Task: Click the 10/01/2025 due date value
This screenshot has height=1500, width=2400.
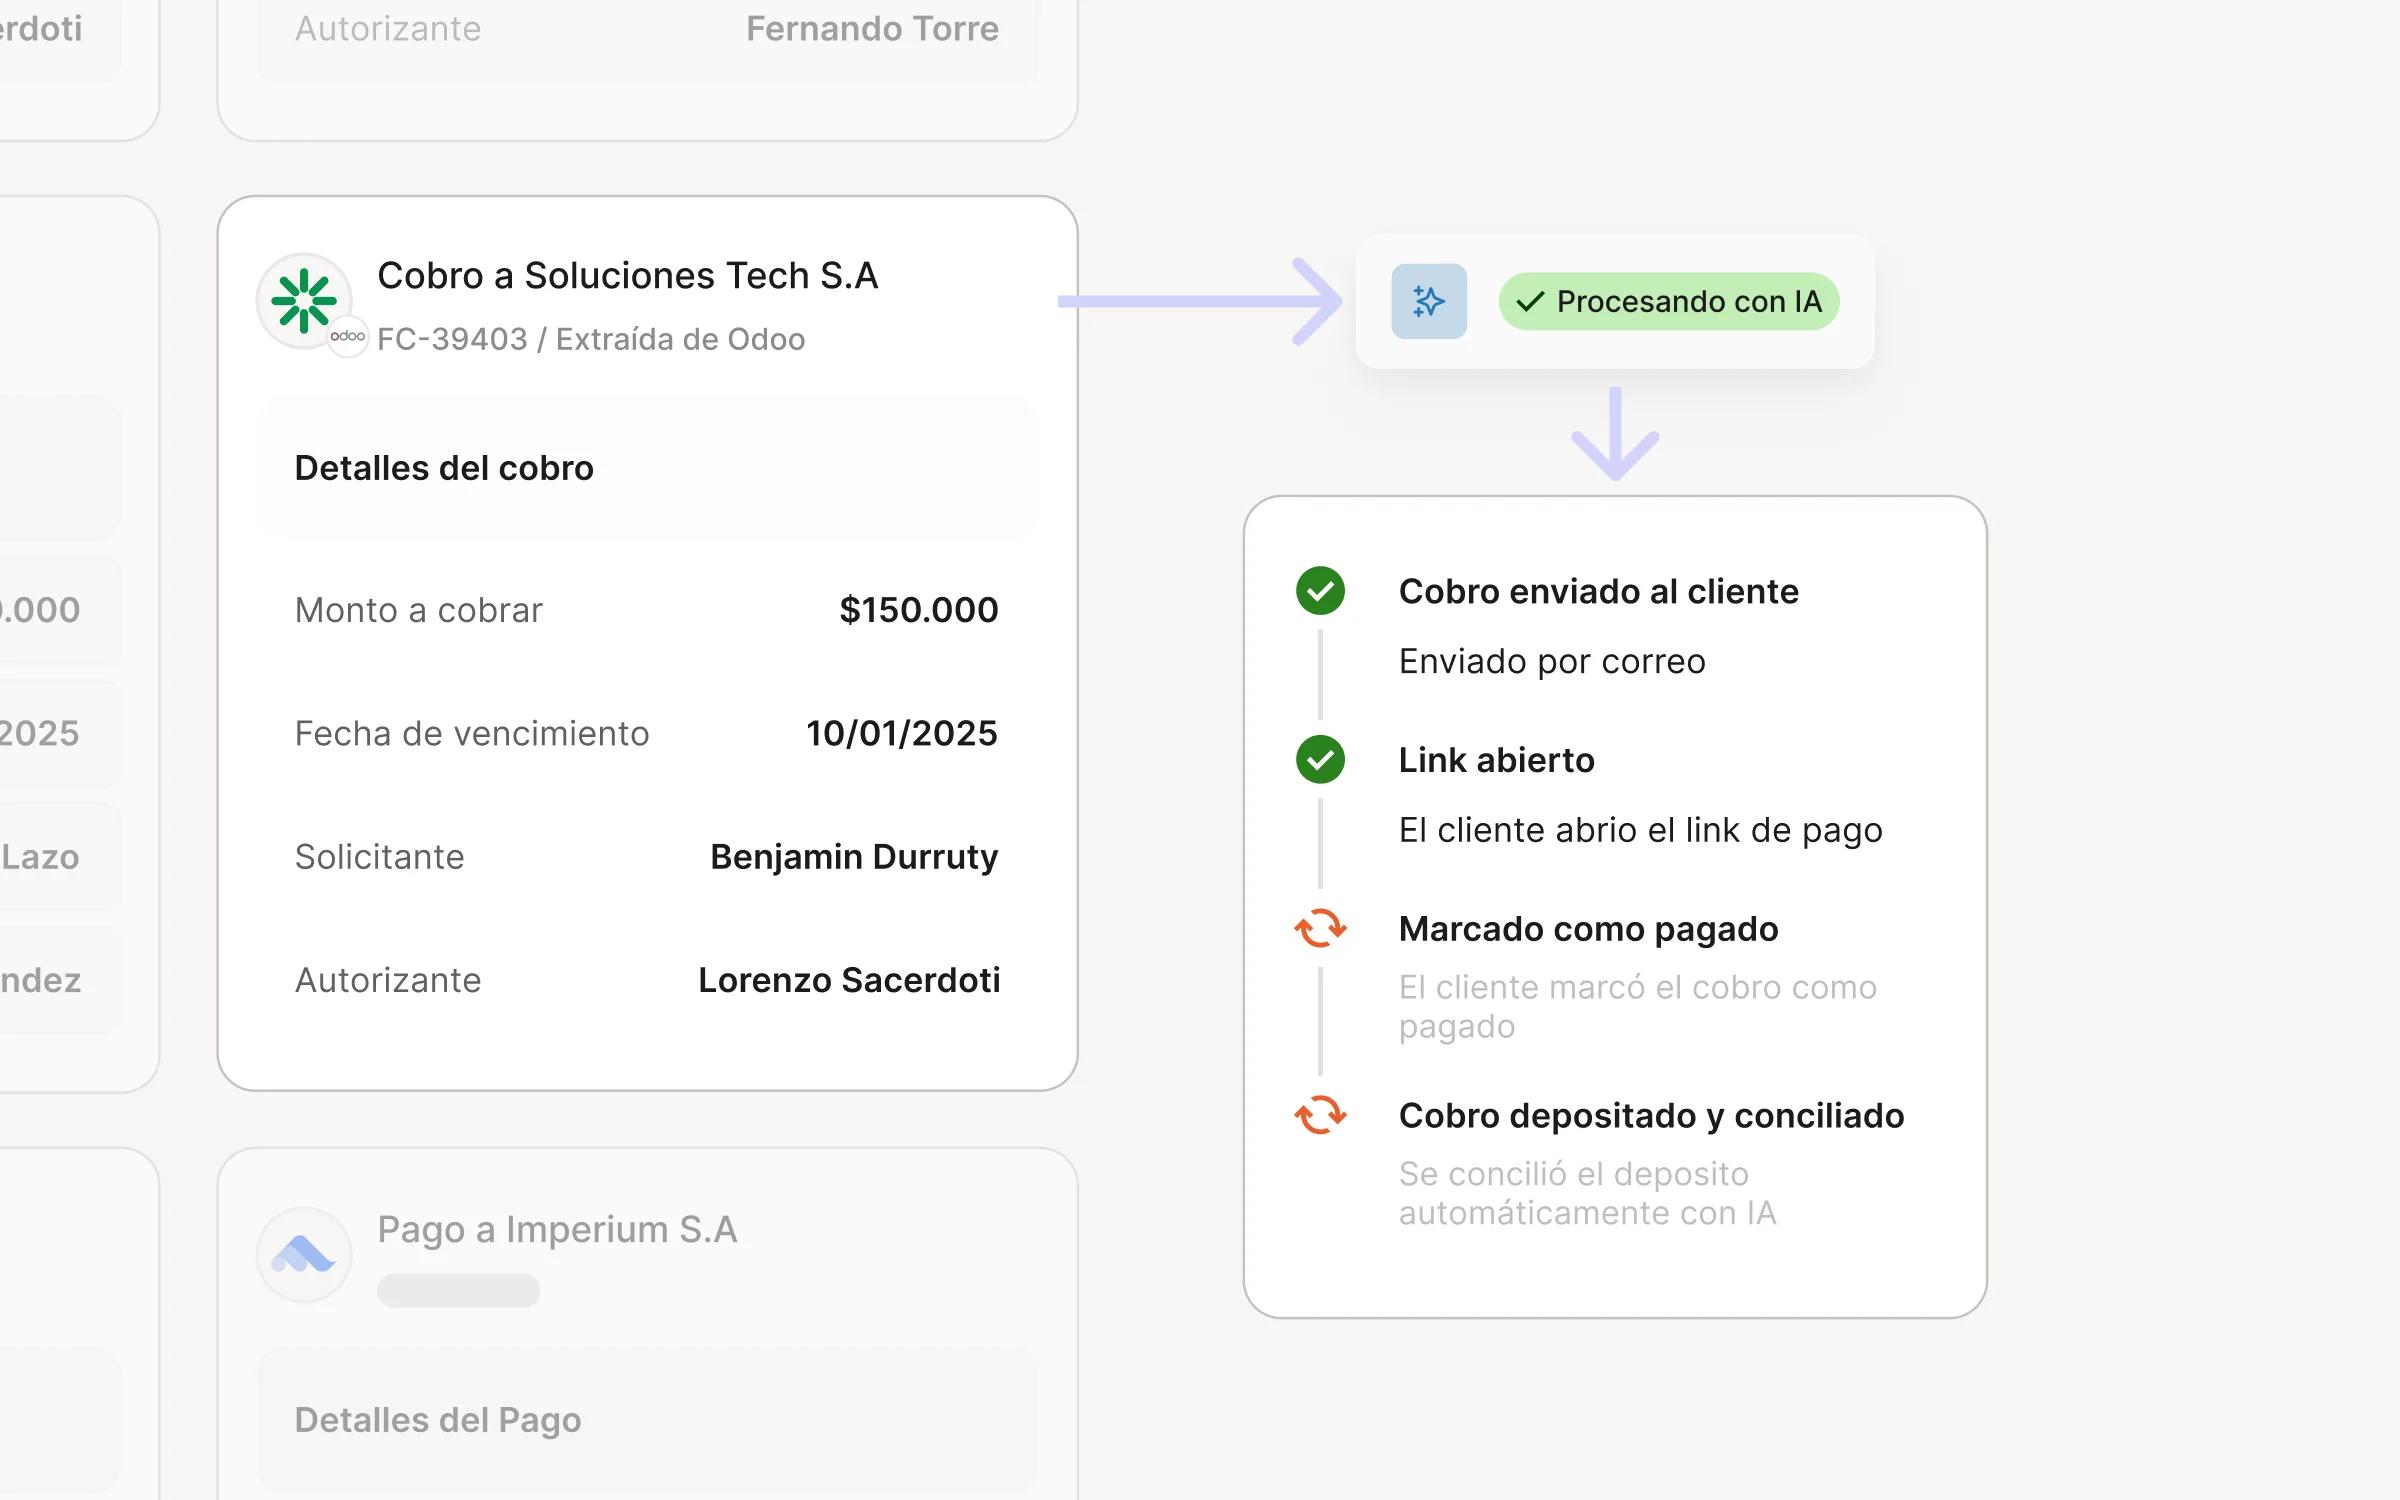Action: click(x=901, y=733)
